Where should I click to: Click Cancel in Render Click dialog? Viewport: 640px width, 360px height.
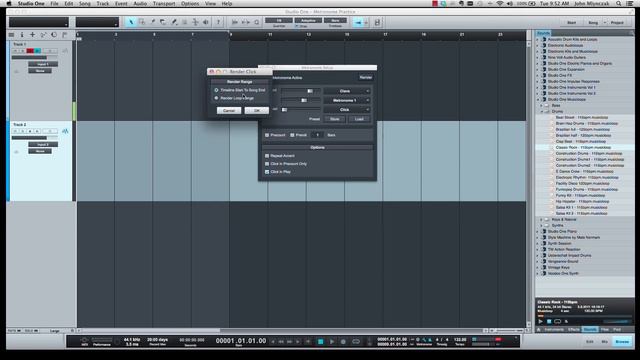click(229, 111)
